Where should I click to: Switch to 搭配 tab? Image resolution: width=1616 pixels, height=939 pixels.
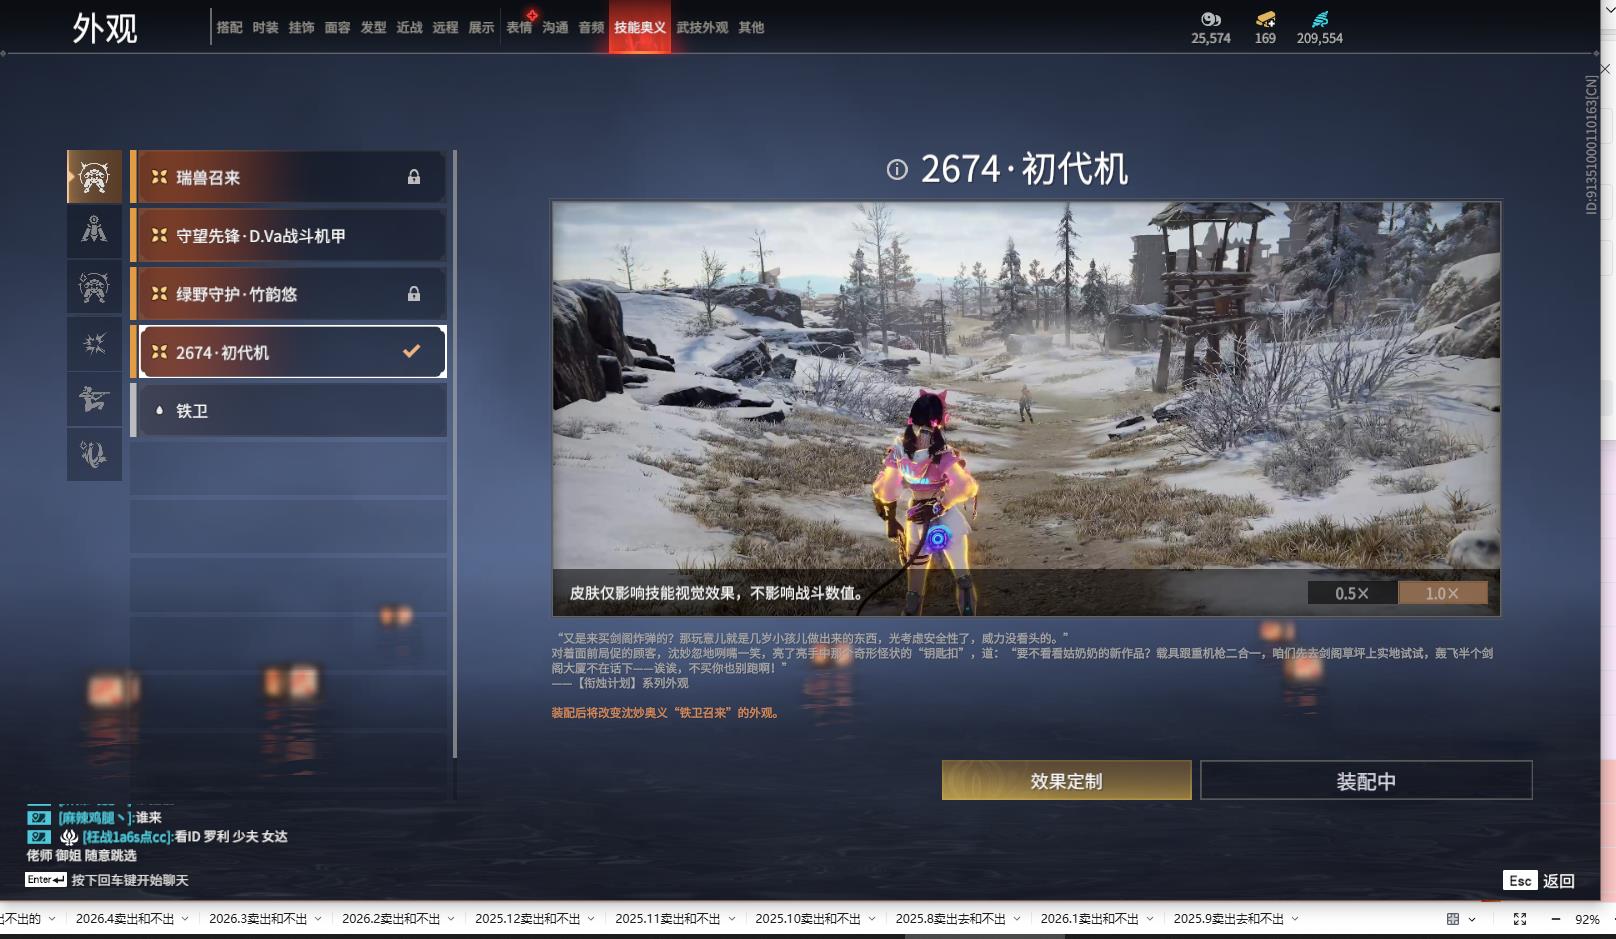pos(230,28)
